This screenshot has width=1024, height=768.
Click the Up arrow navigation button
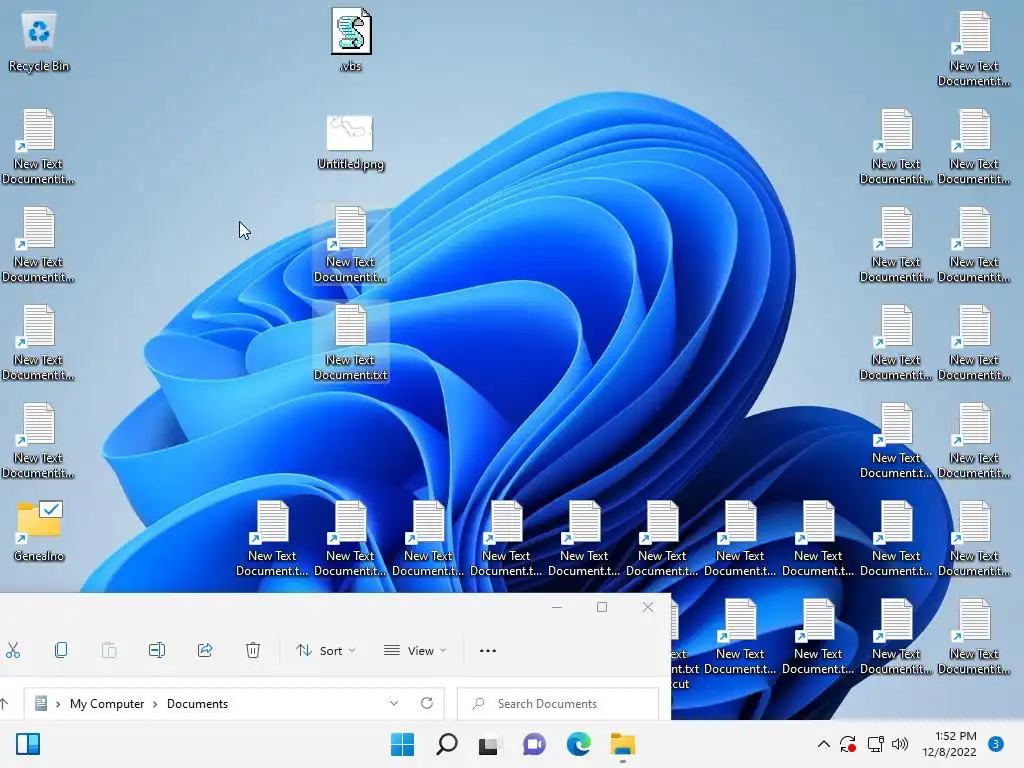[x=5, y=703]
